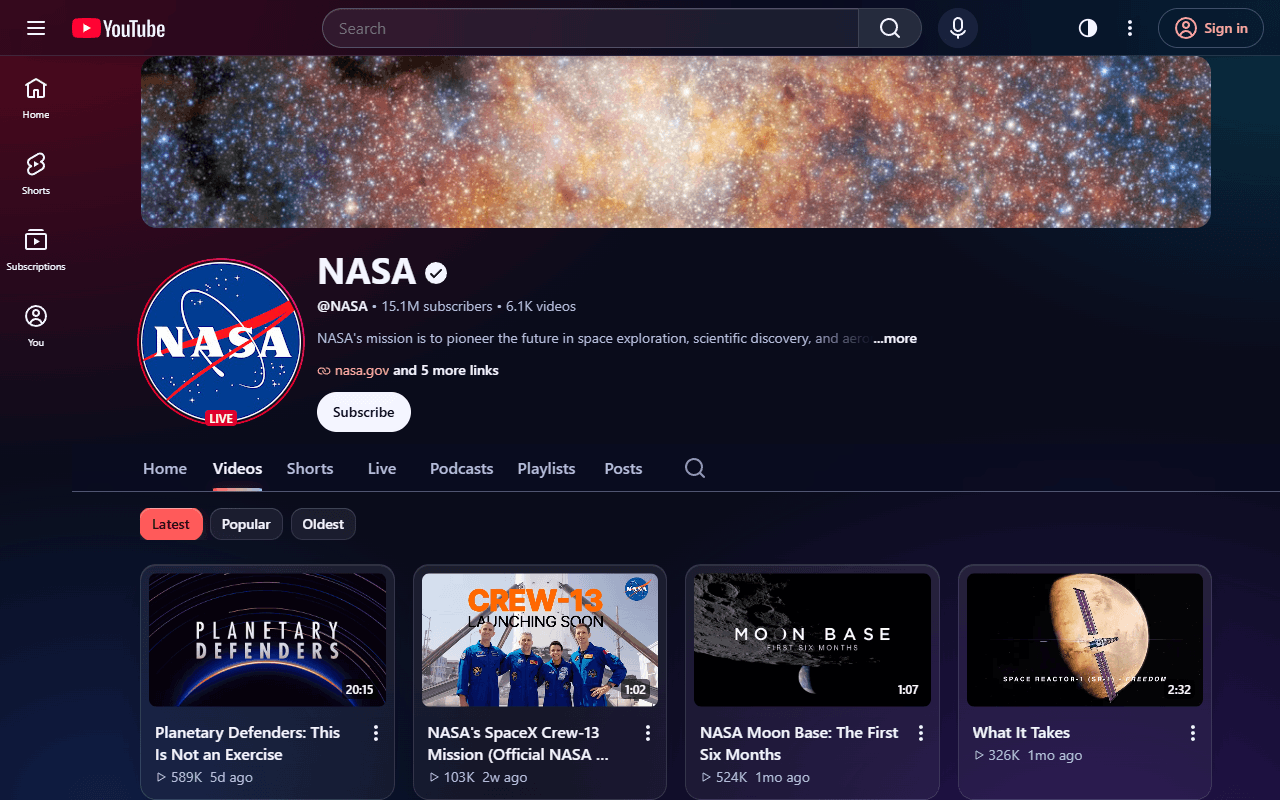Image resolution: width=1280 pixels, height=800 pixels.
Task: Play the Crew-13 thumbnail video
Action: [540, 640]
